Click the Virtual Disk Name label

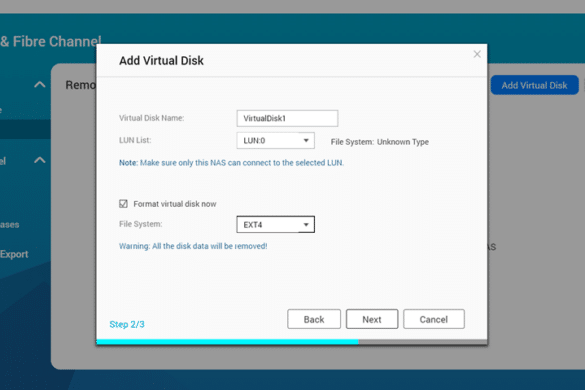(151, 118)
